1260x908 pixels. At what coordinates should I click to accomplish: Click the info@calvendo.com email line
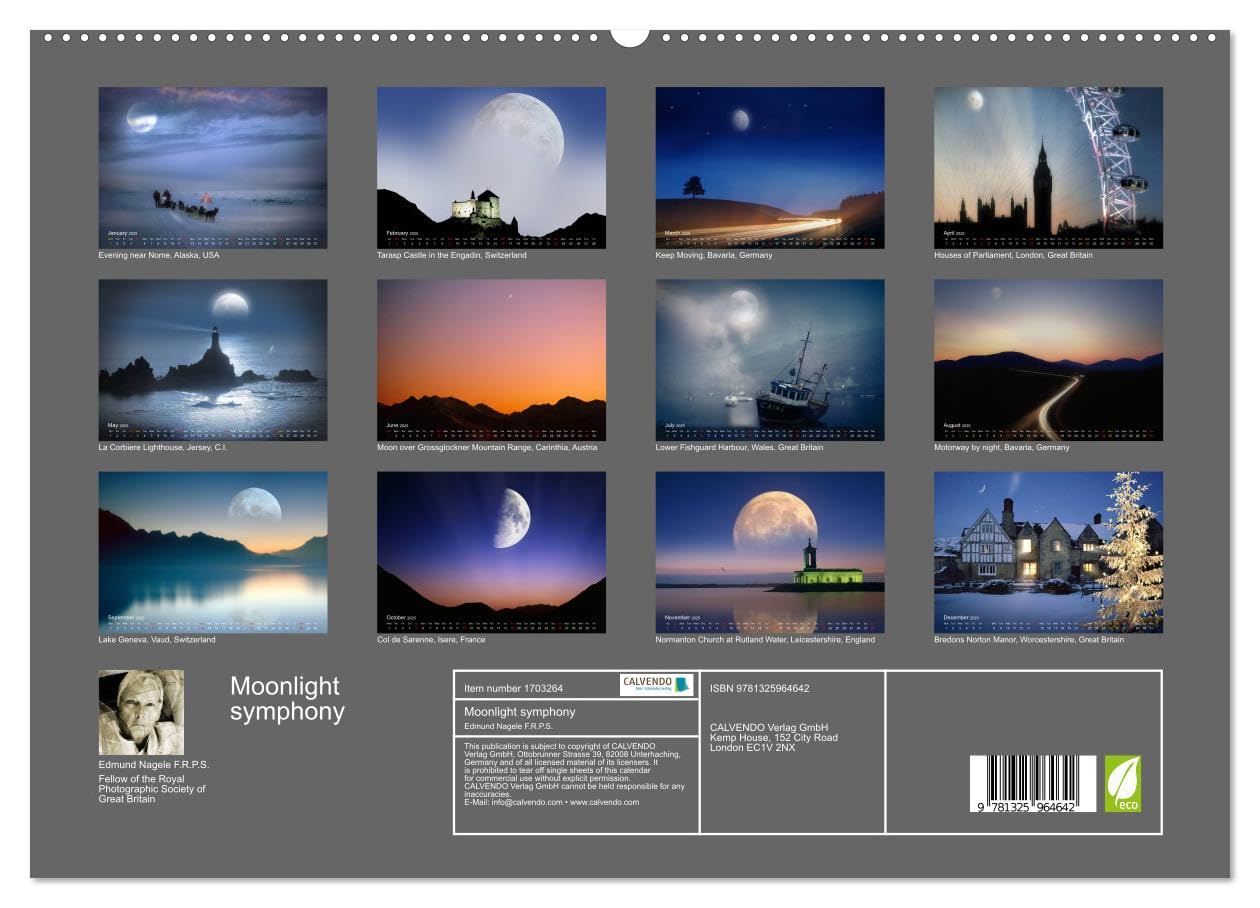coord(551,802)
